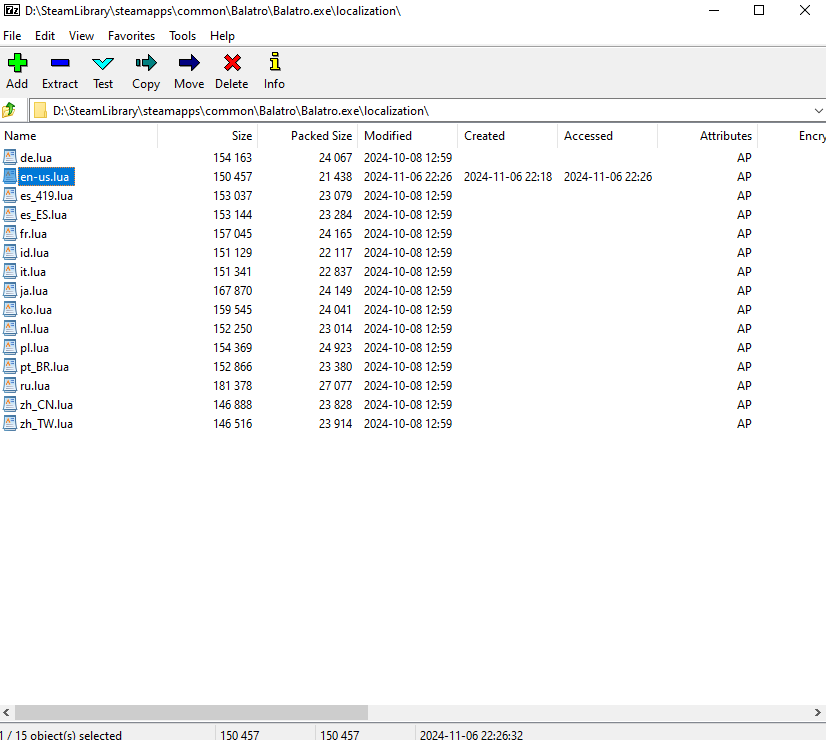826x740 pixels.
Task: Click the Copy toolbar icon
Action: point(146,63)
